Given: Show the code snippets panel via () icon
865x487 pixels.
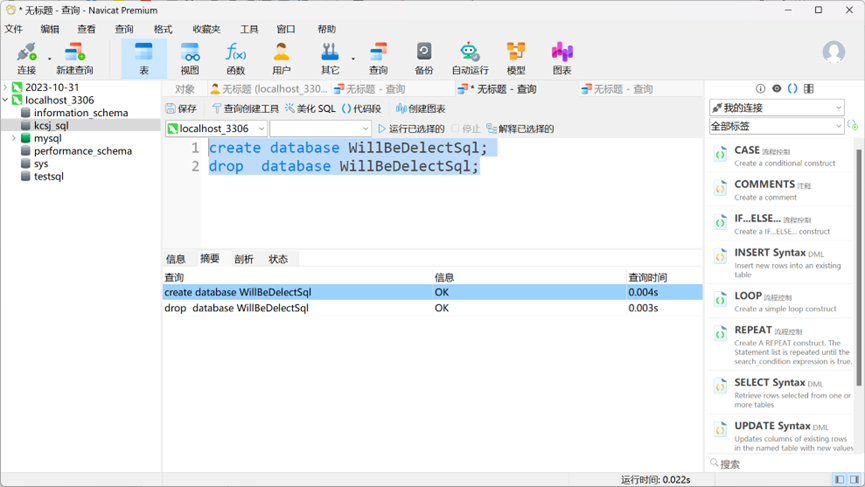Looking at the screenshot, I should (793, 89).
